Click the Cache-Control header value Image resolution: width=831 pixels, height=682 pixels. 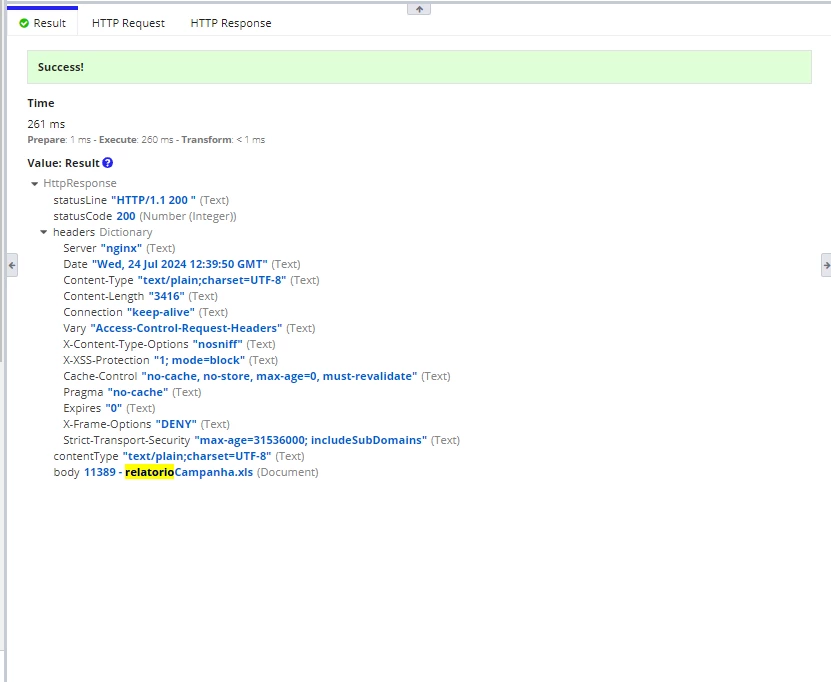279,376
